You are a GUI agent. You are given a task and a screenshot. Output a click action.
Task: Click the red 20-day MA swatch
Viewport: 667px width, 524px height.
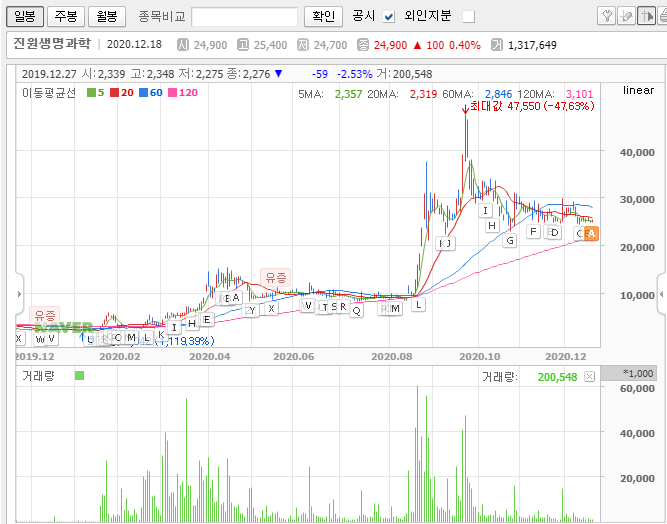(x=114, y=92)
